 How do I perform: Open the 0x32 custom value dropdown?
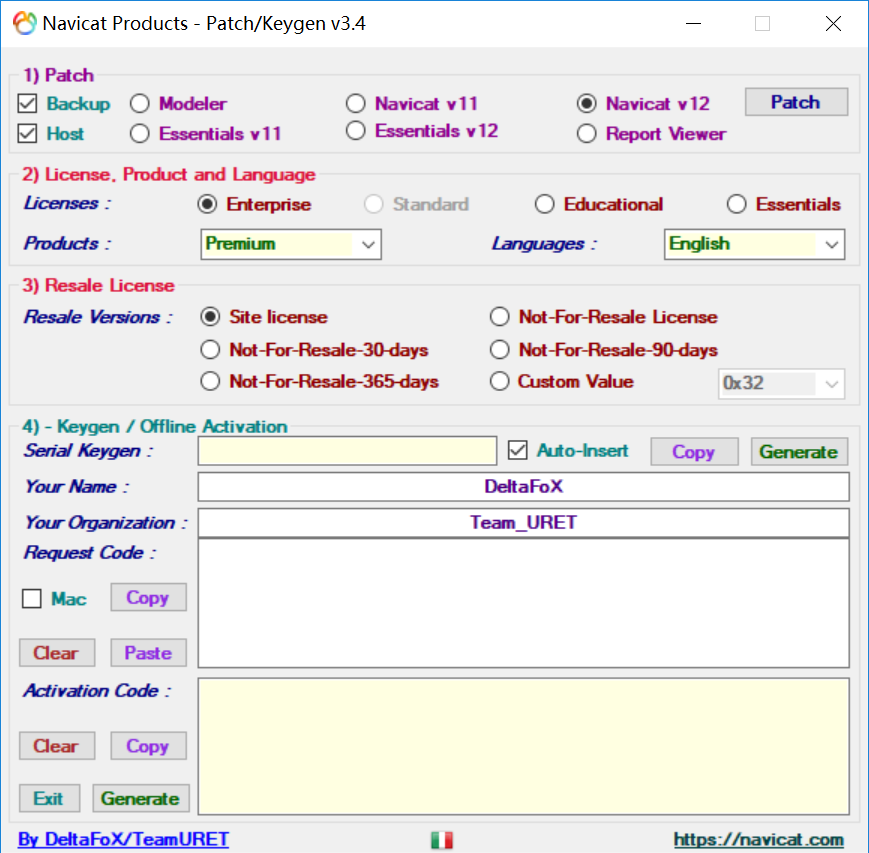pos(782,383)
